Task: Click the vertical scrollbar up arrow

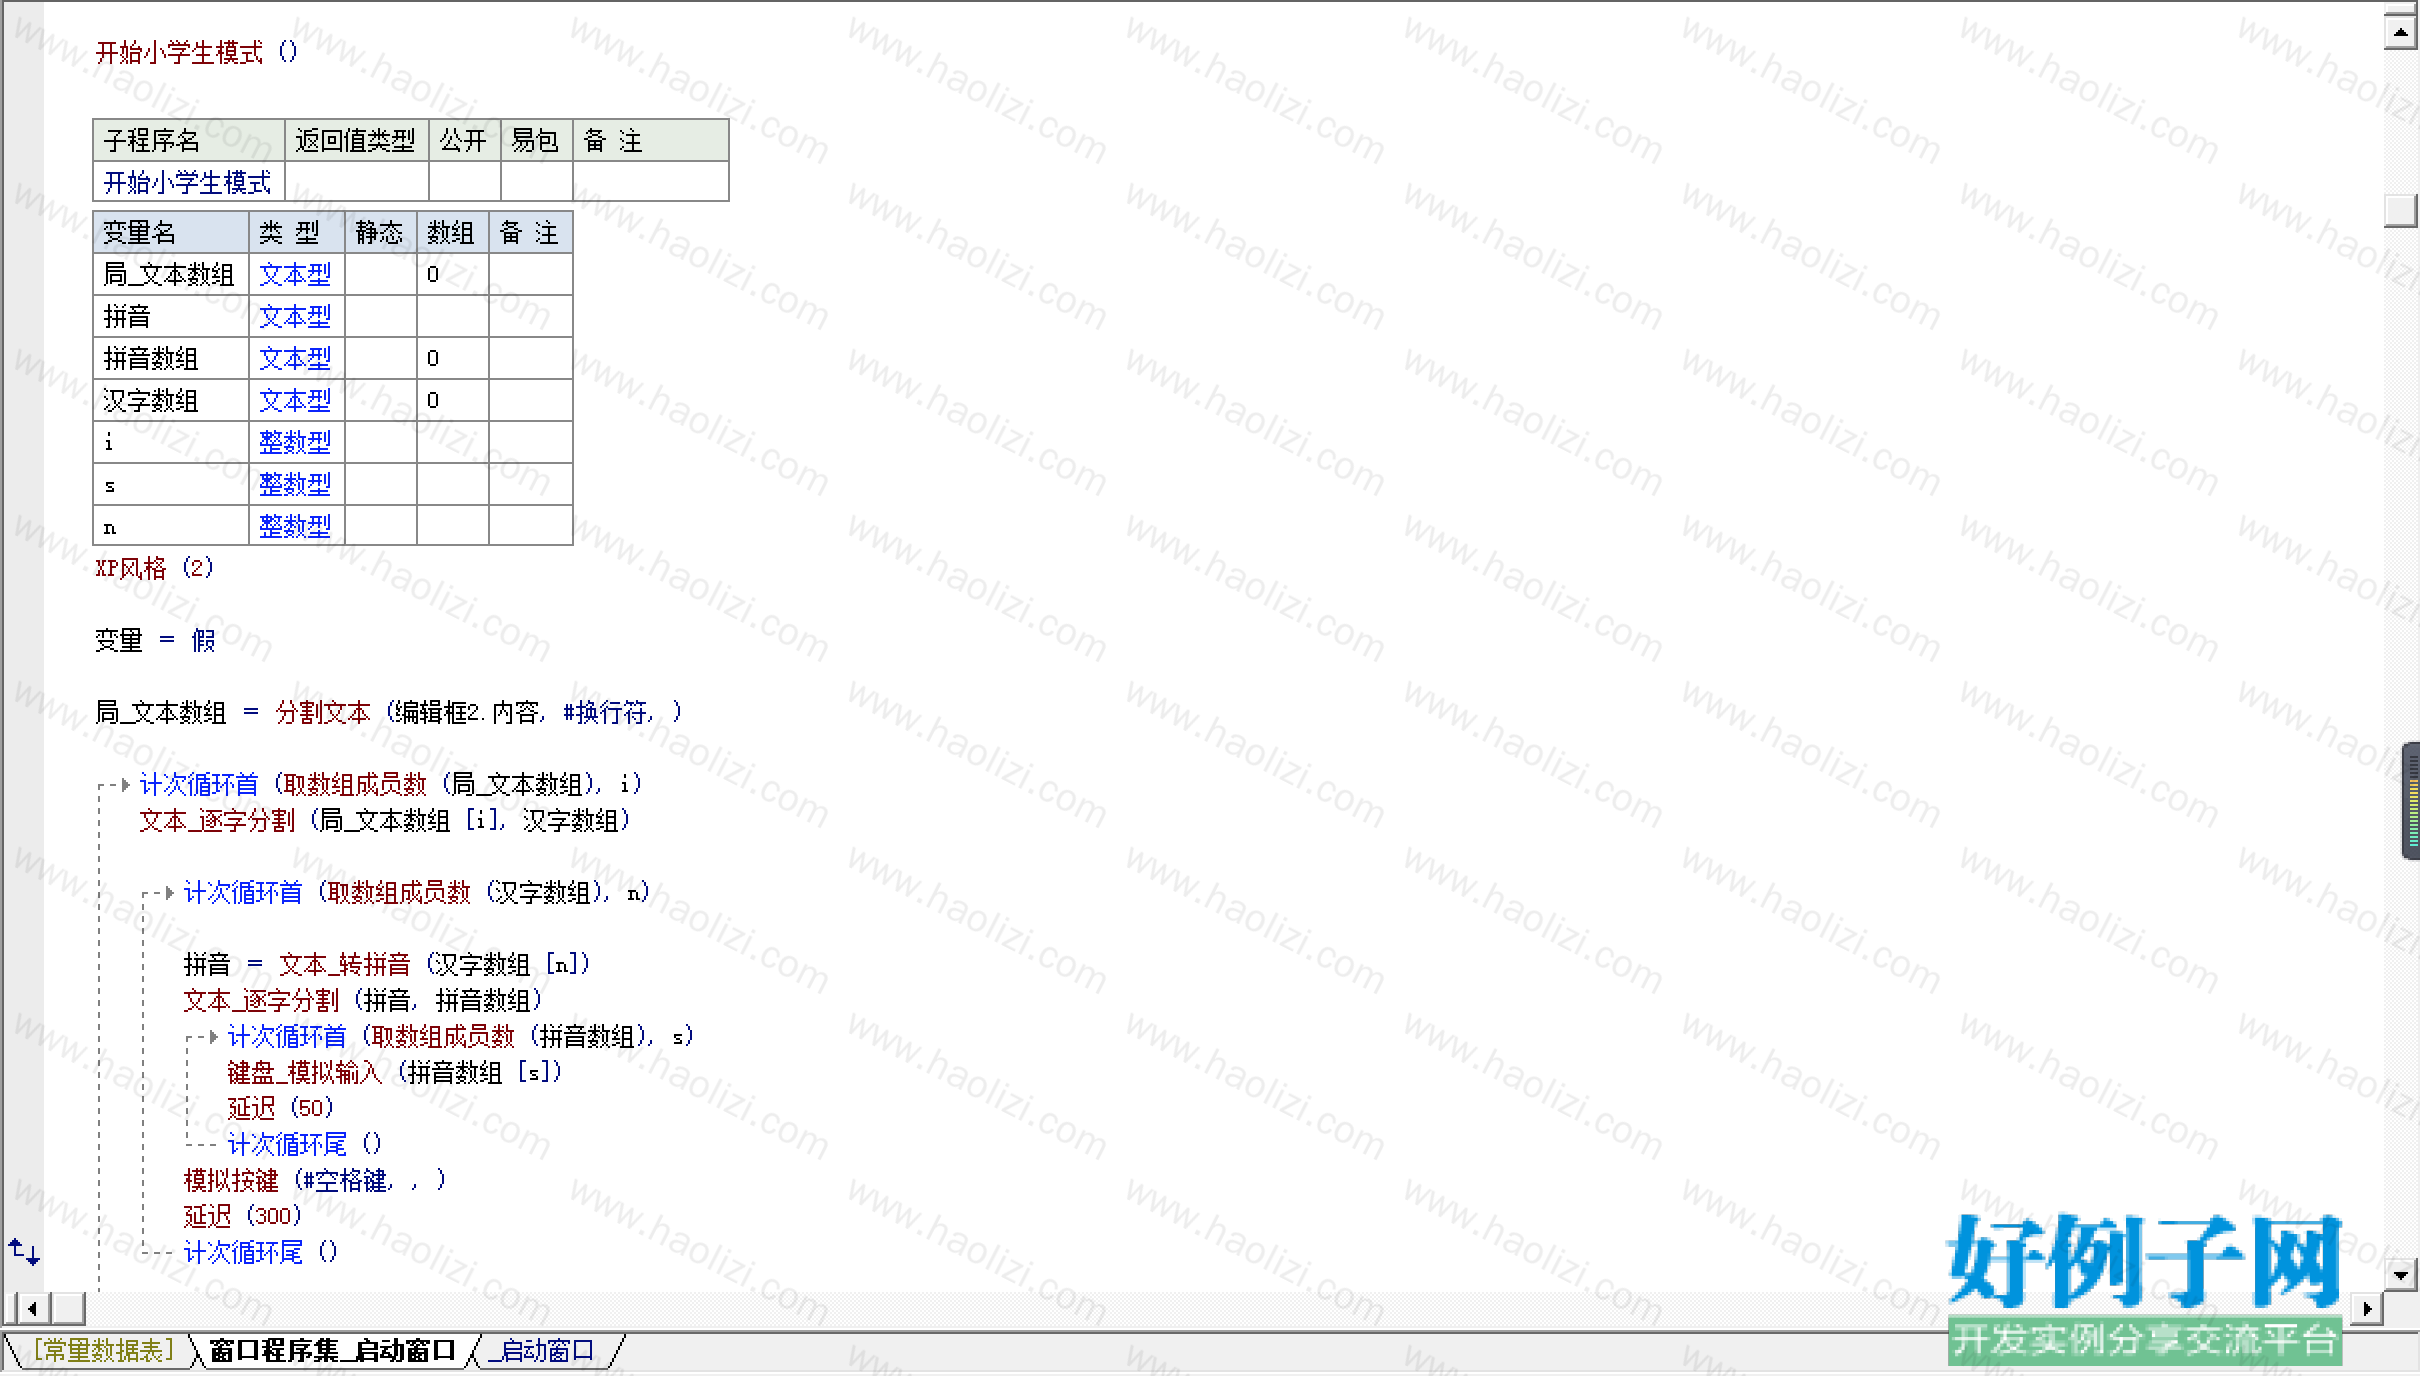Action: 2401,32
